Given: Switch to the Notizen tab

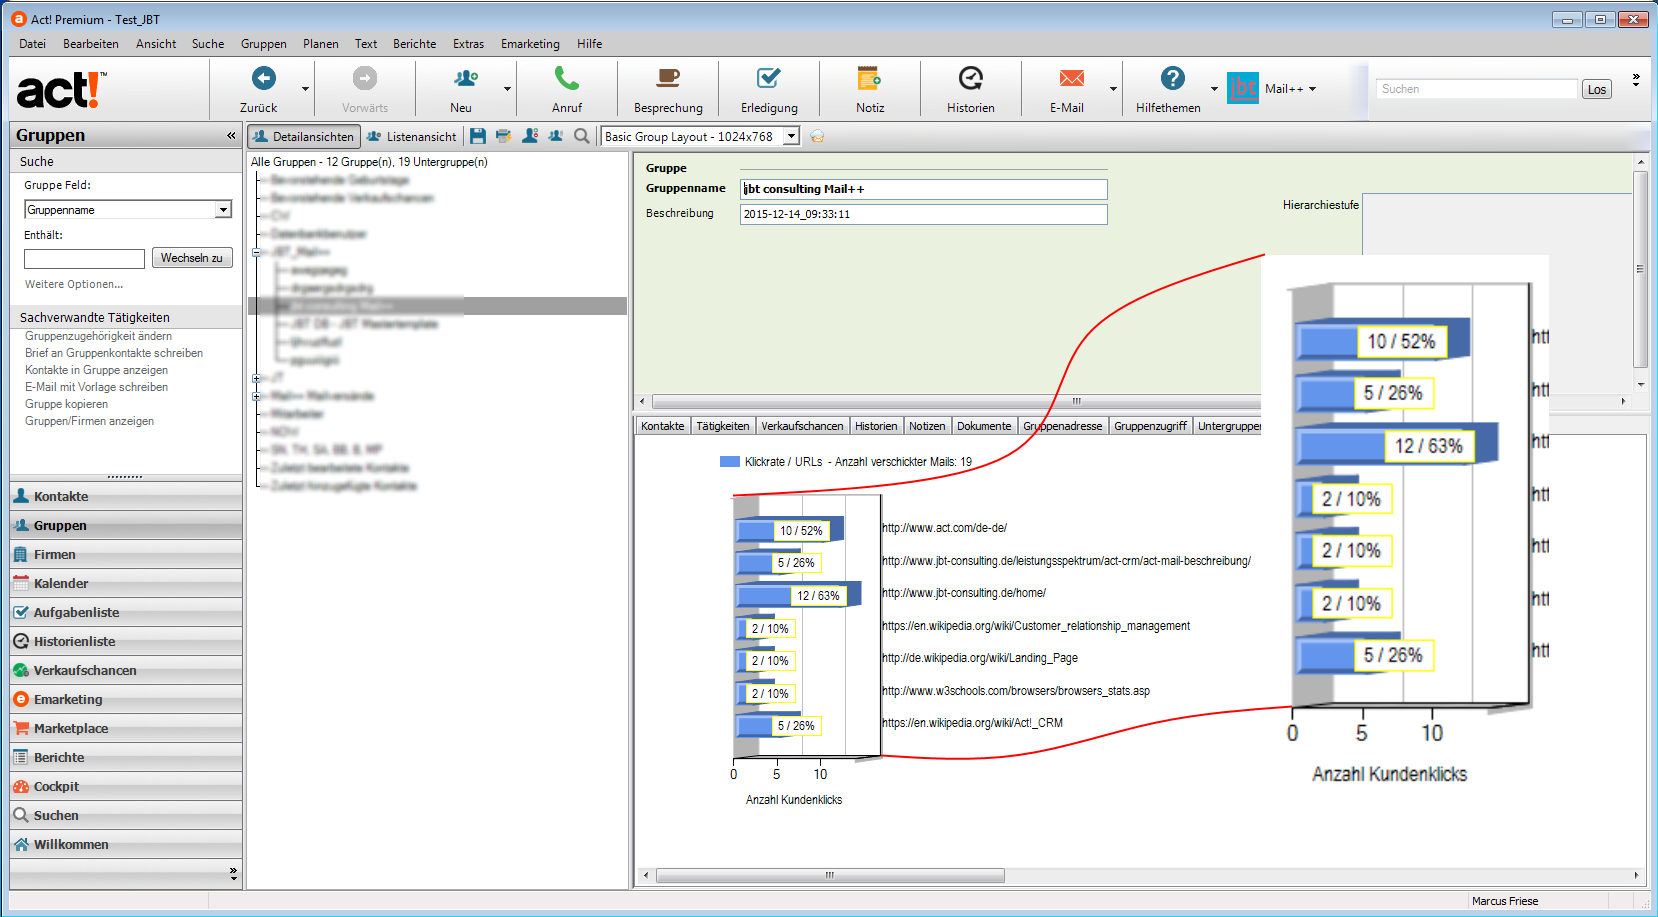Looking at the screenshot, I should pos(927,426).
